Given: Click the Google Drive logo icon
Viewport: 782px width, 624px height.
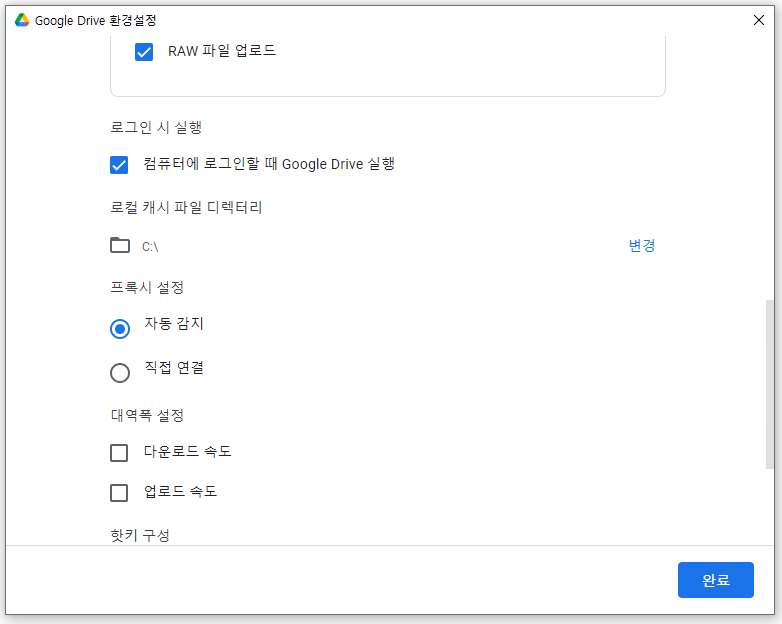Looking at the screenshot, I should 21,20.
